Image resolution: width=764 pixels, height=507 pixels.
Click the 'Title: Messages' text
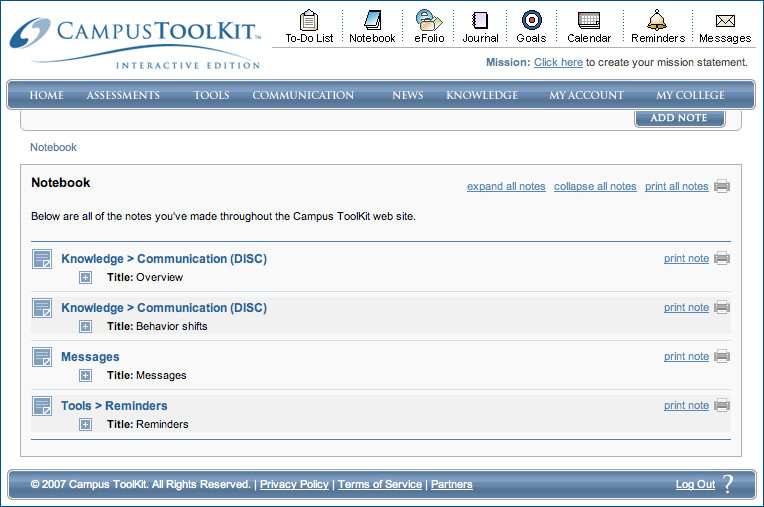pyautogui.click(x=147, y=376)
